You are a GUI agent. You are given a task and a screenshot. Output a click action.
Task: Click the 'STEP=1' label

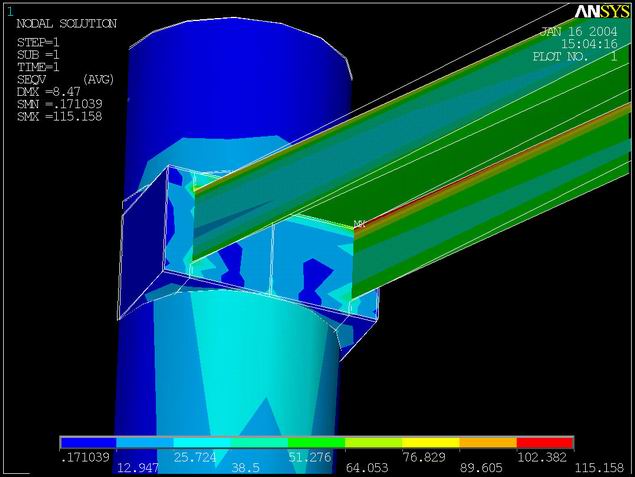[x=38, y=43]
